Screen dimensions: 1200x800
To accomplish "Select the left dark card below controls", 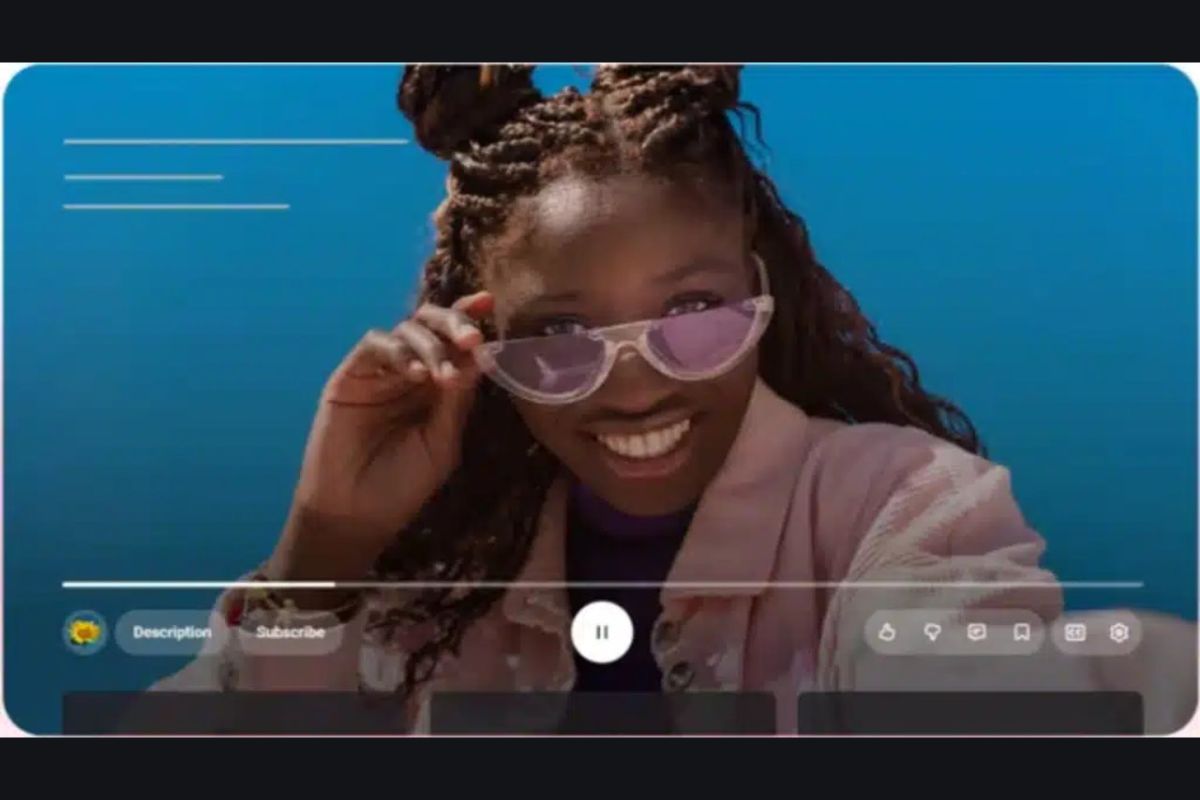I will click(236, 712).
